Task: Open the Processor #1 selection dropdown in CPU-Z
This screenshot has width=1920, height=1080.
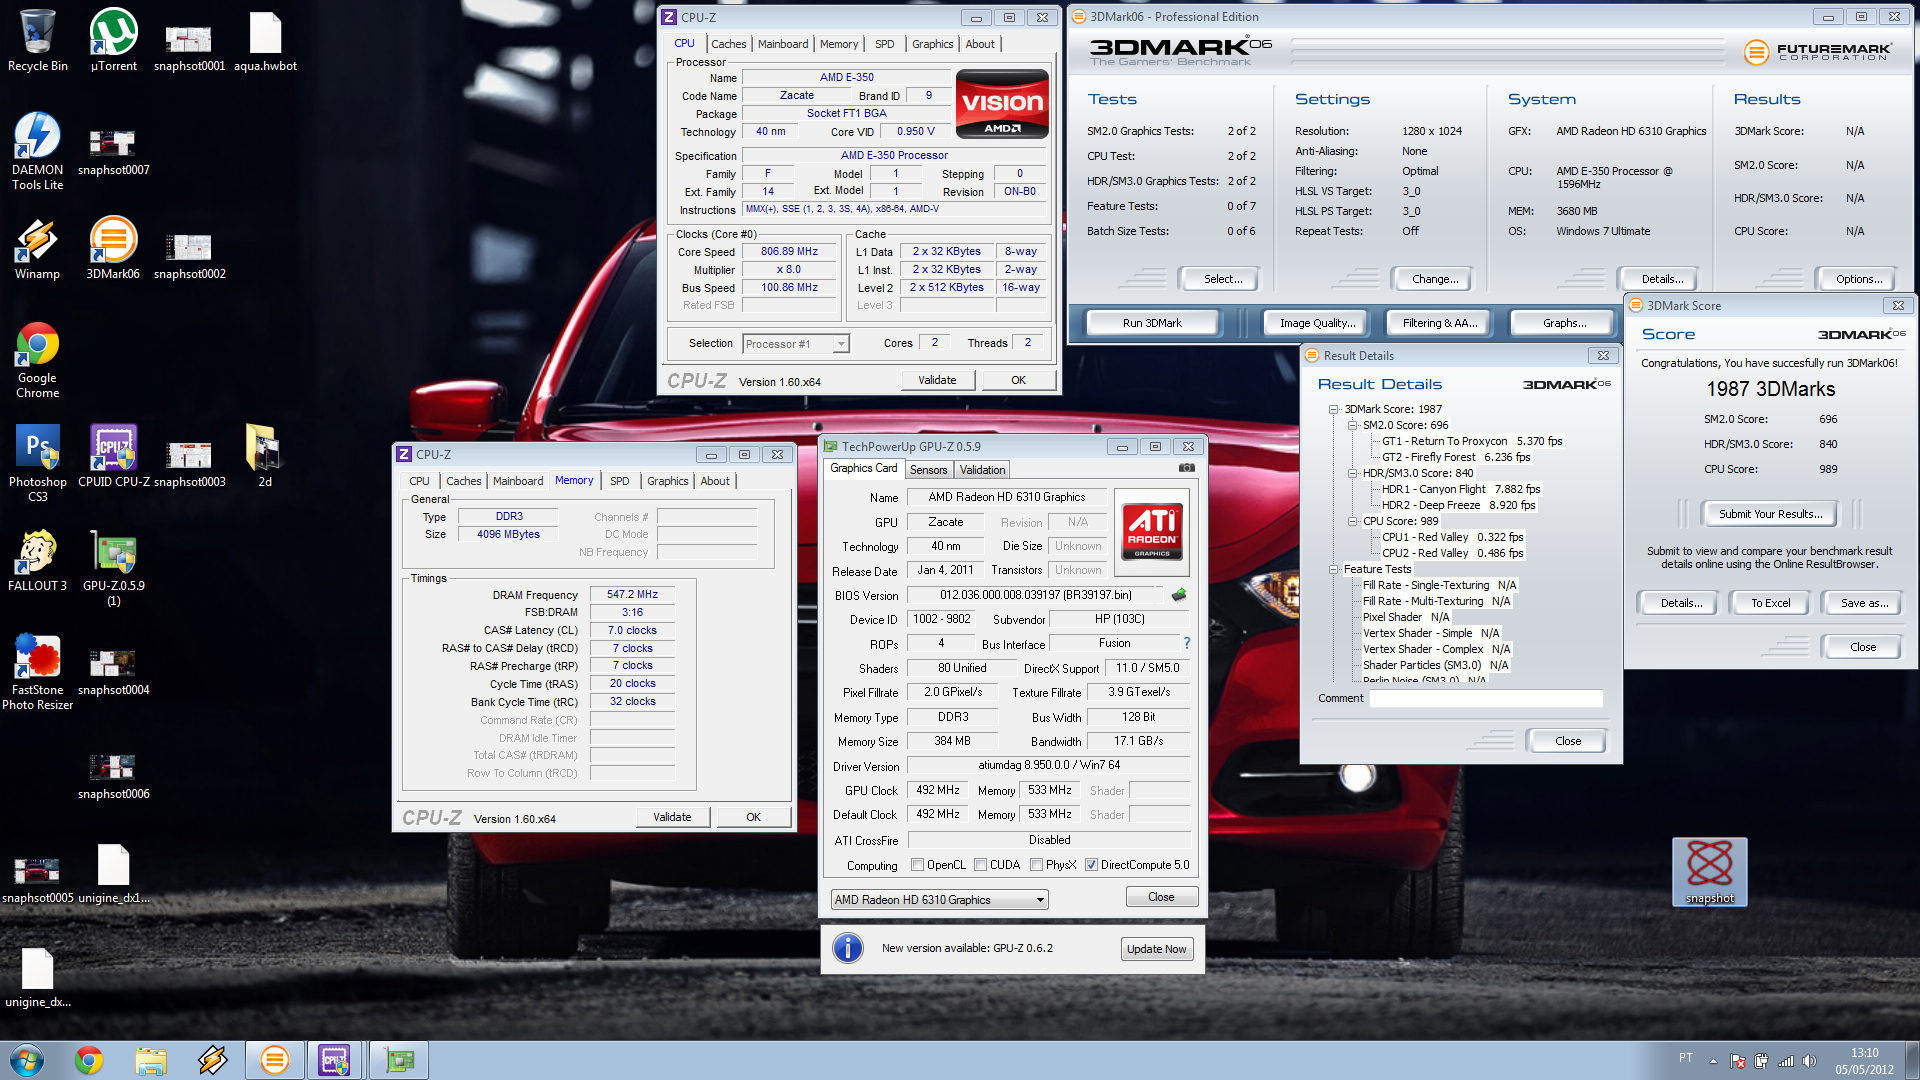Action: [796, 344]
